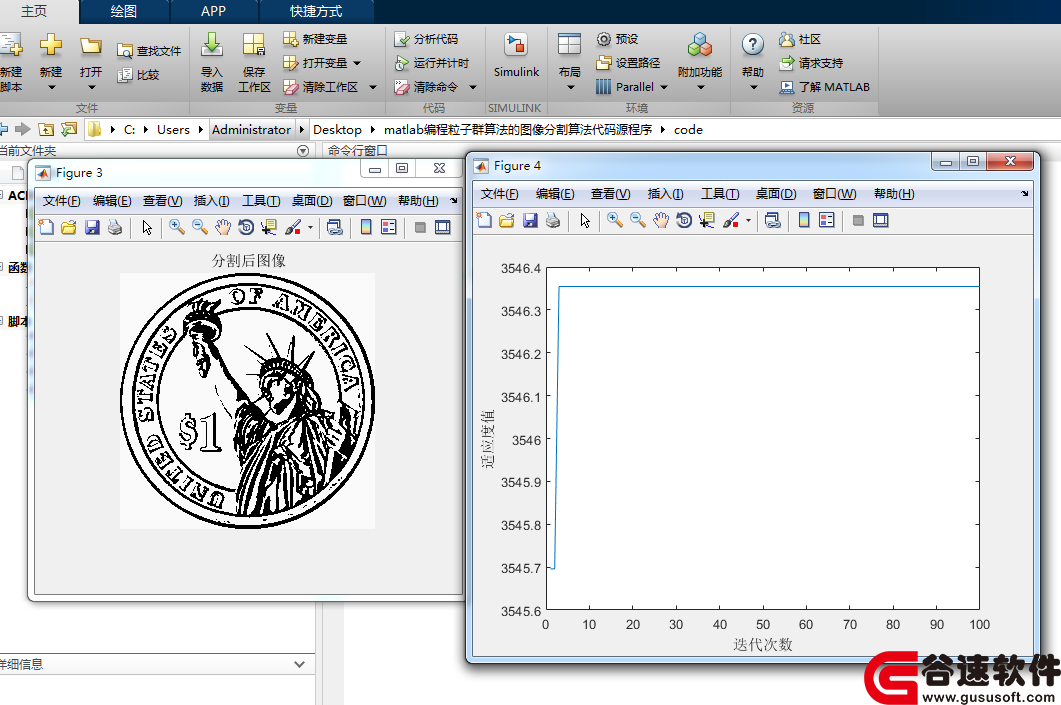Open 预设 preferences
The width and height of the screenshot is (1061, 705).
[x=617, y=39]
